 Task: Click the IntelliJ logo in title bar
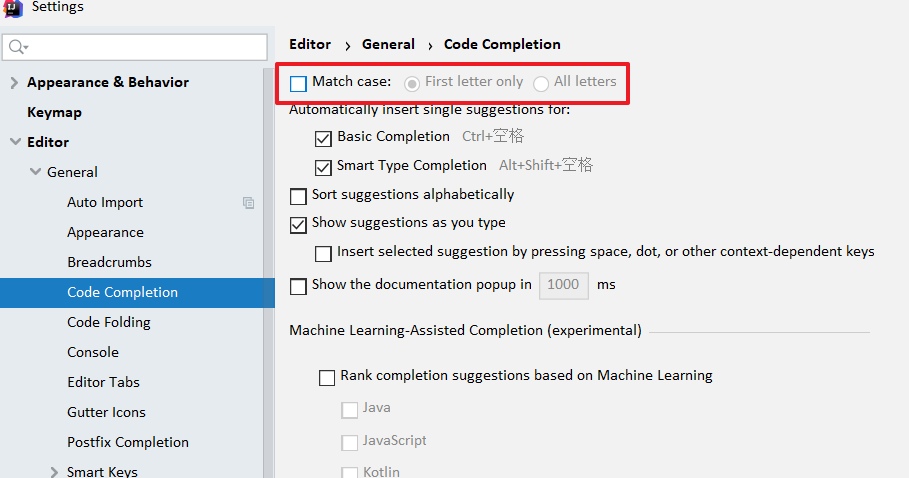tap(14, 8)
